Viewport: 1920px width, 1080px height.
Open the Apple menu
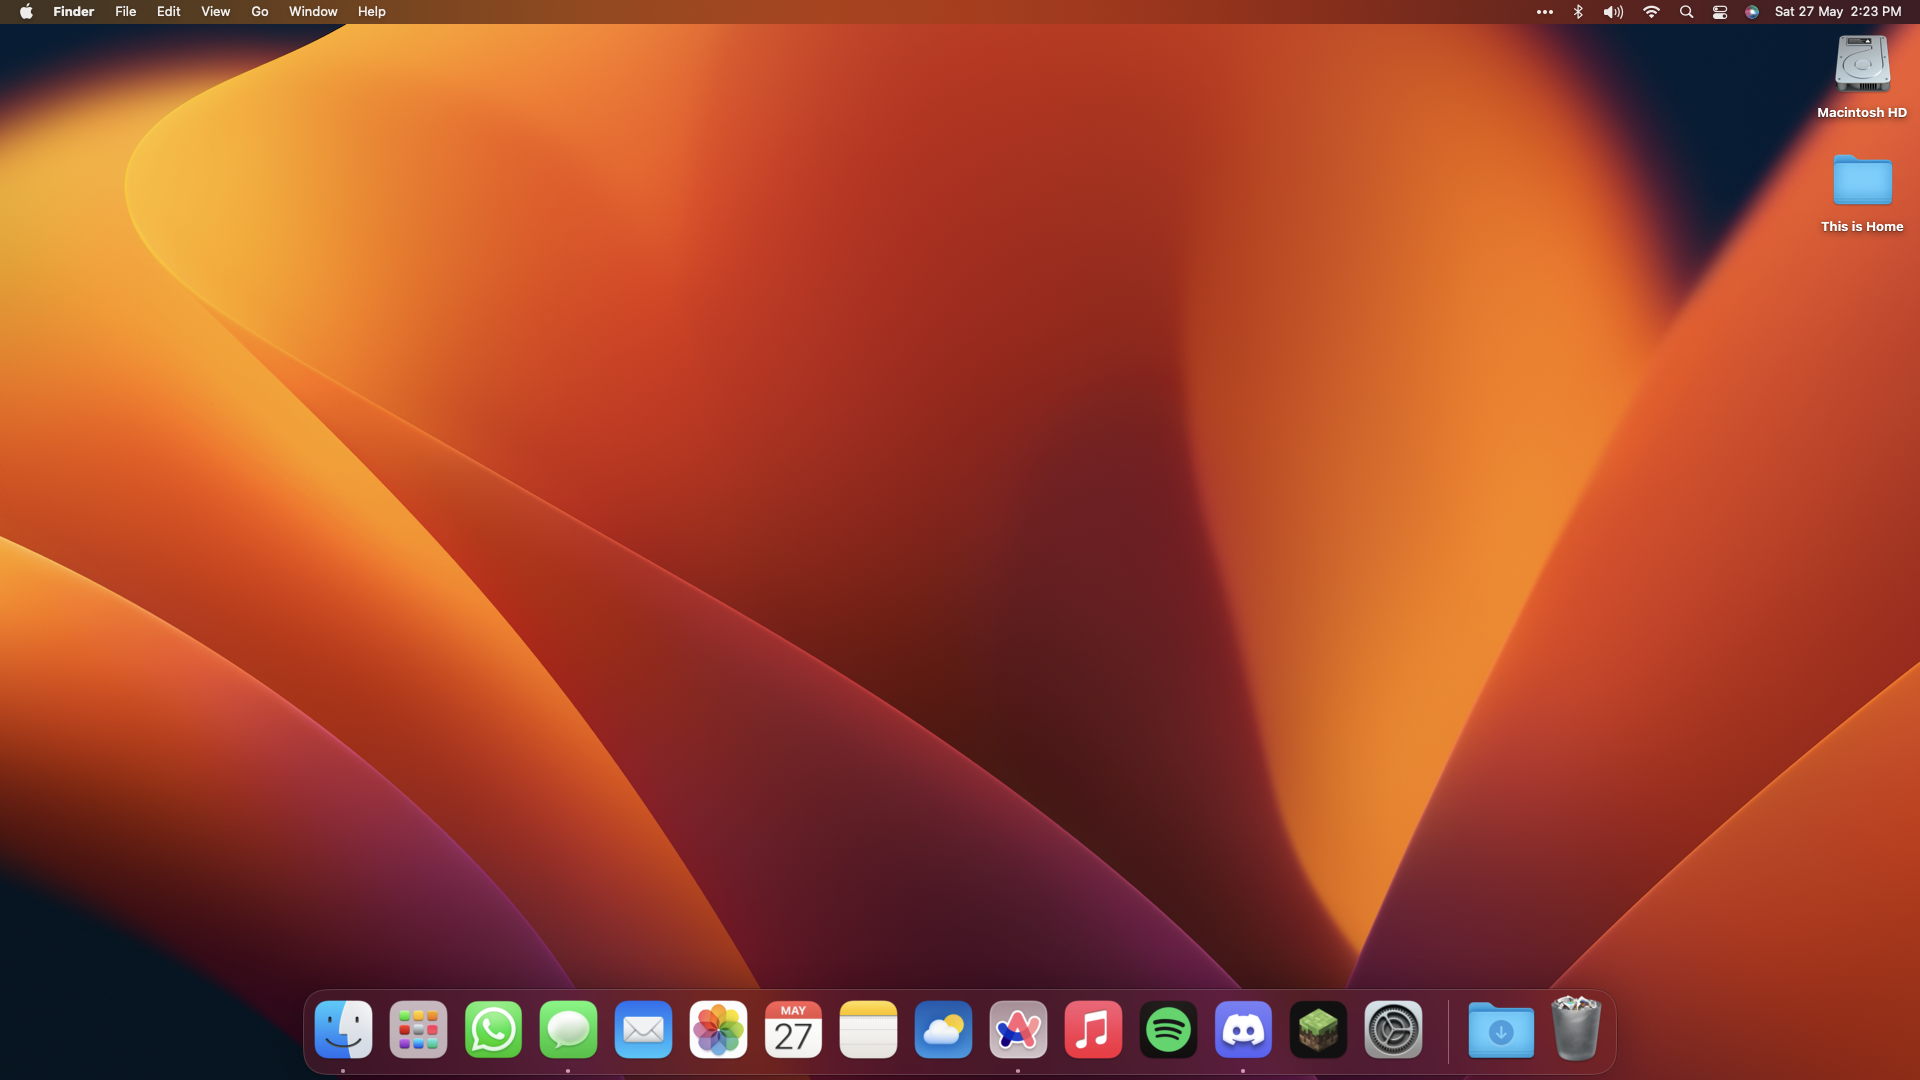coord(26,12)
